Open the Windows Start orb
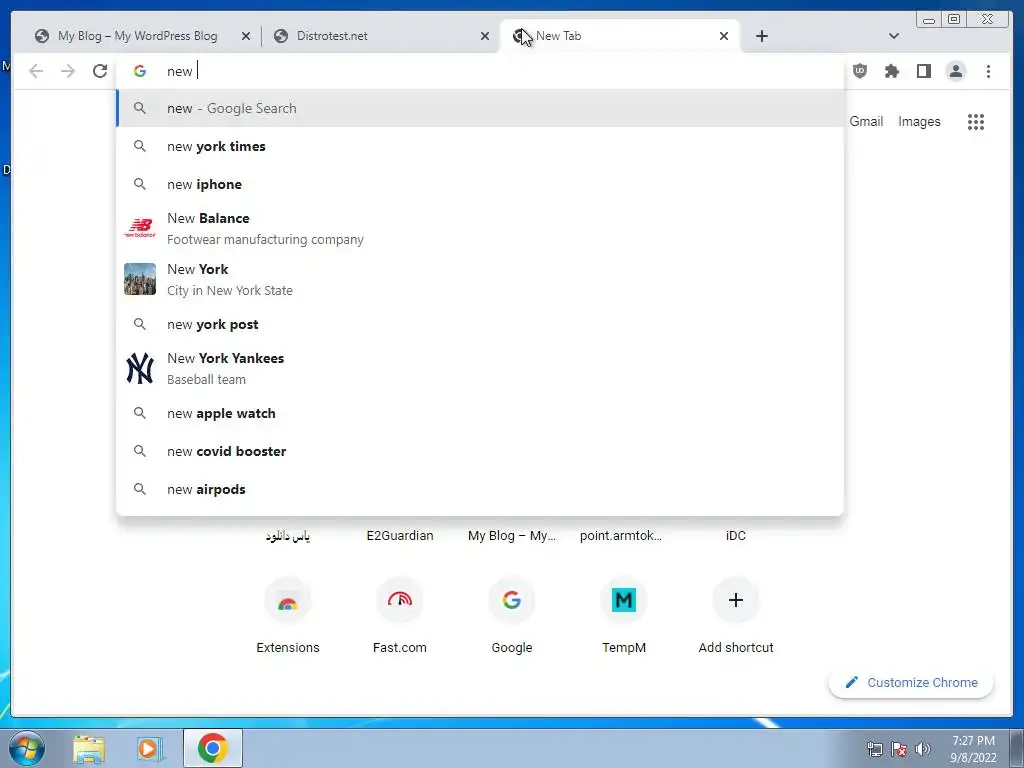The image size is (1024, 768). point(27,748)
